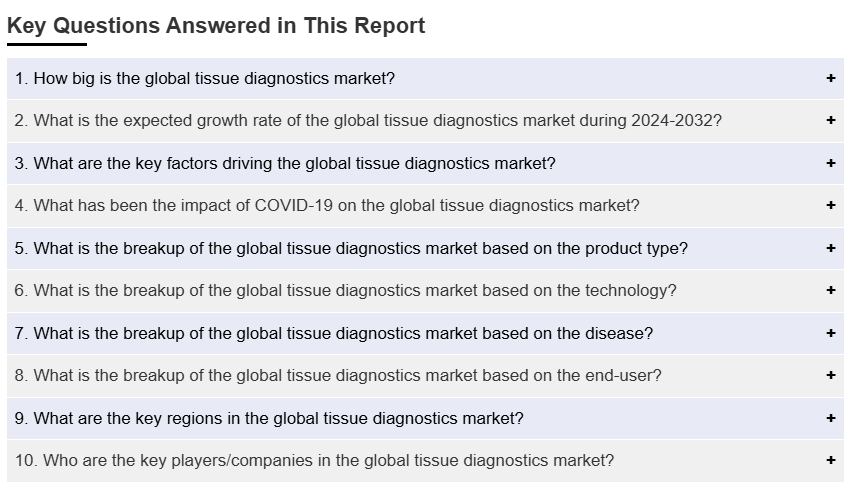Screen dimensions: 851x488
Task: Select the 'Key Questions Answered in This Report' heading
Action: (x=216, y=26)
